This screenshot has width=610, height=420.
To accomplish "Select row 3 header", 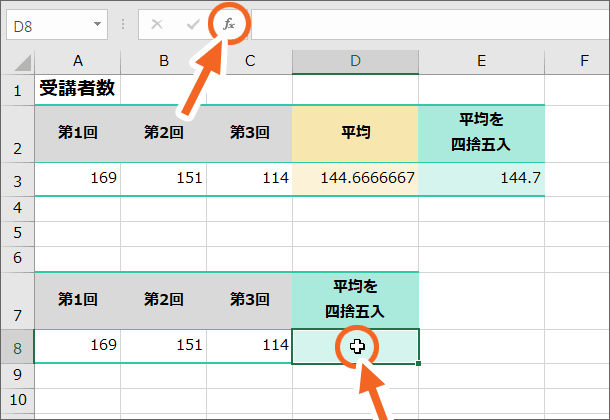I will (x=17, y=180).
